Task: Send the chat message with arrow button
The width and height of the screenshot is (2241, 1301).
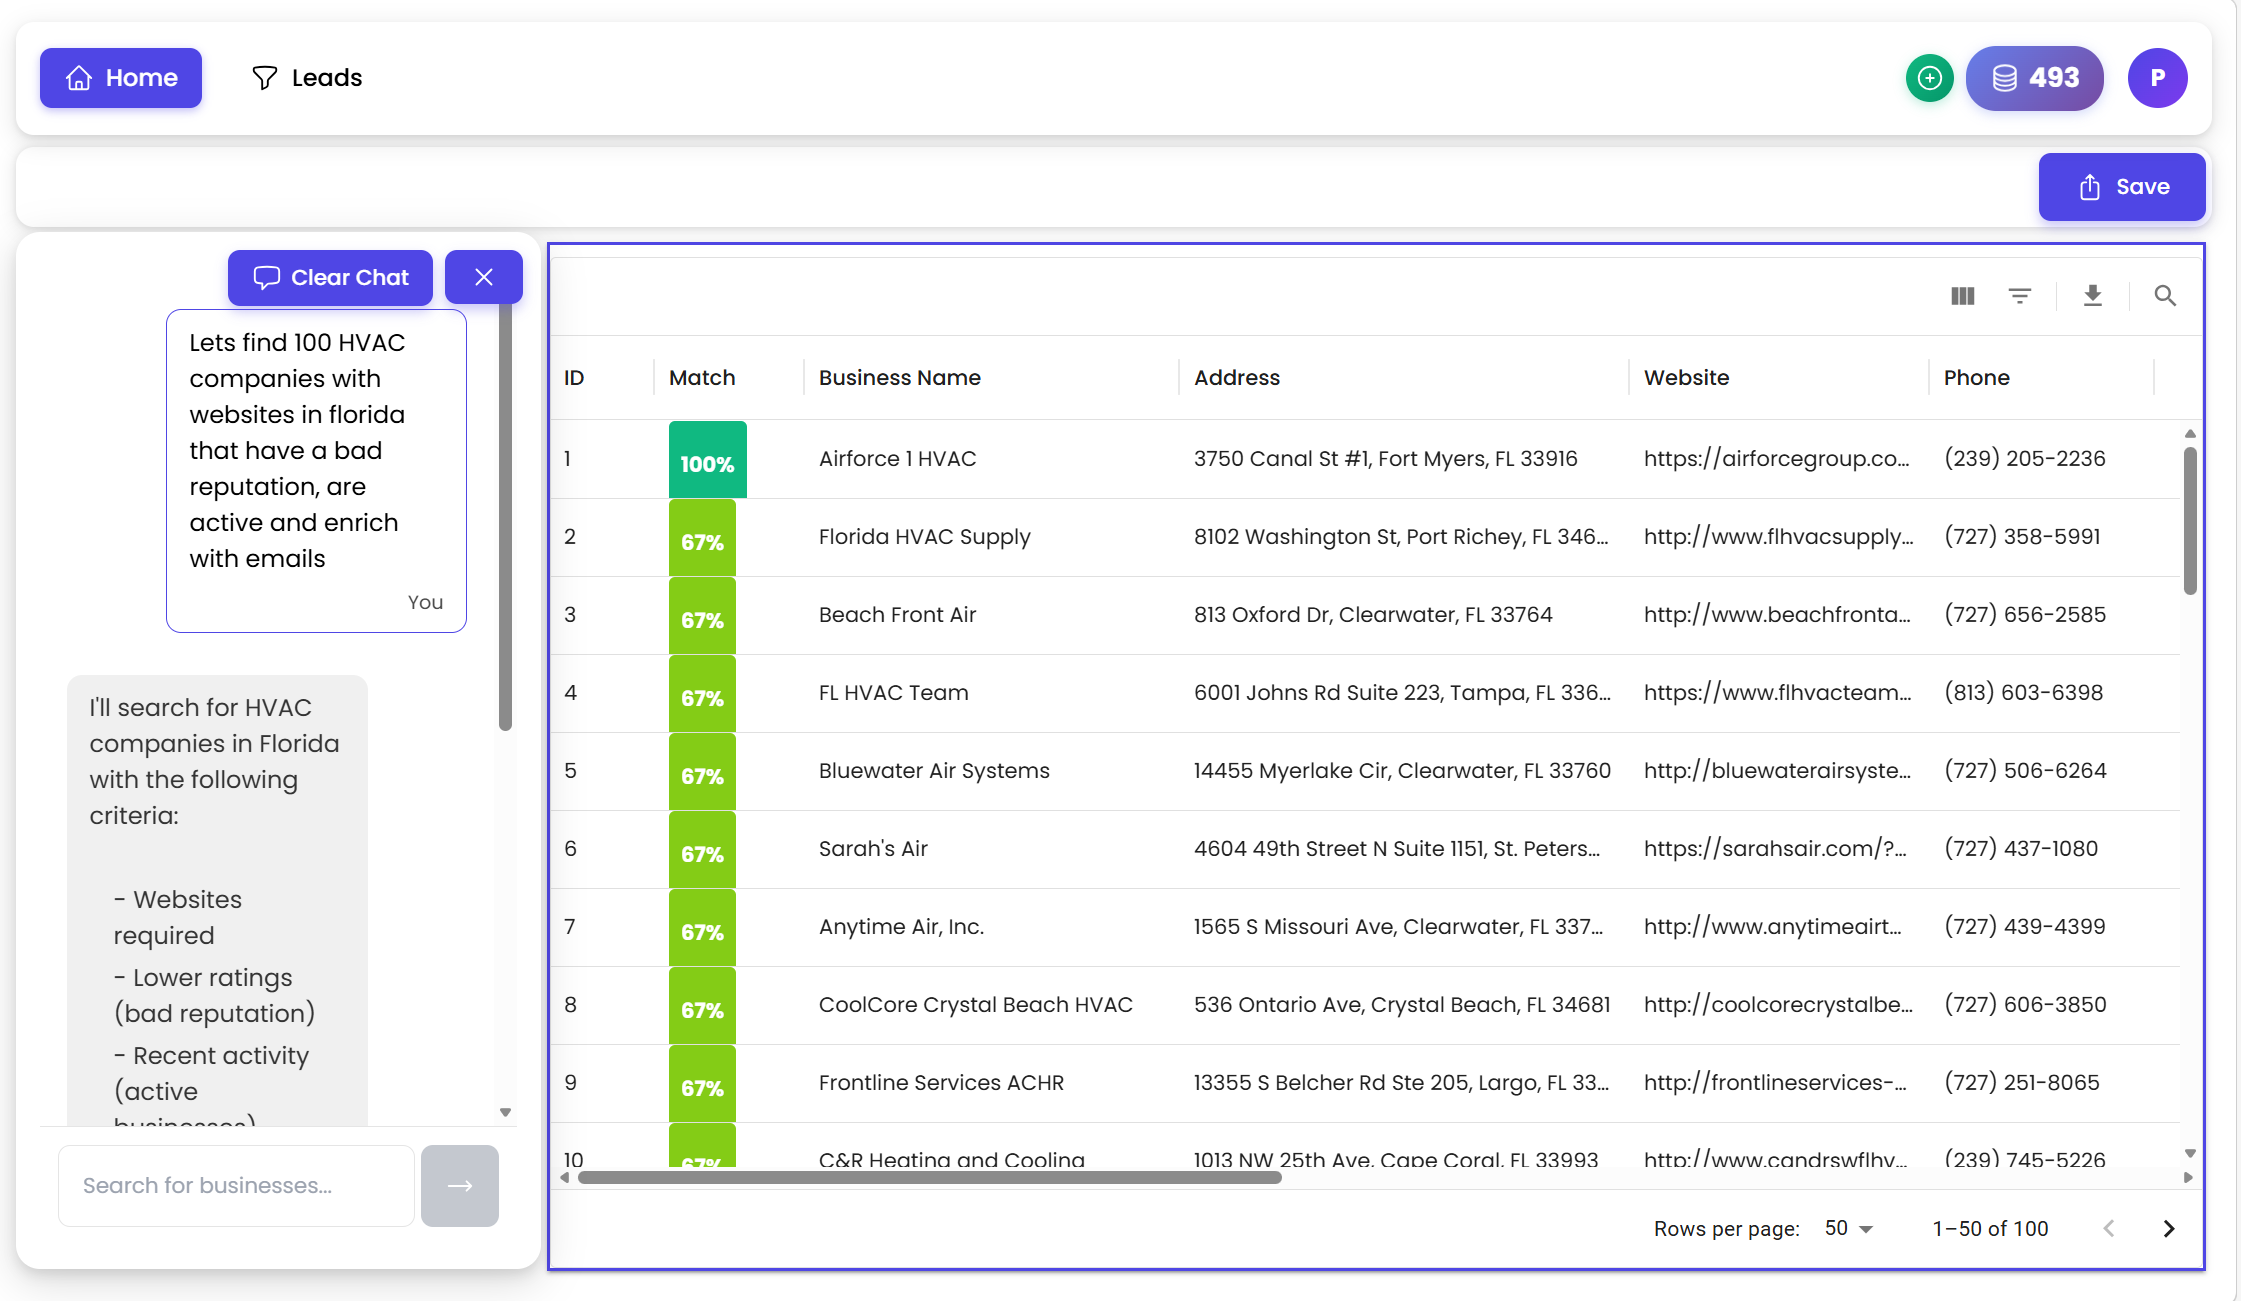Action: coord(459,1186)
